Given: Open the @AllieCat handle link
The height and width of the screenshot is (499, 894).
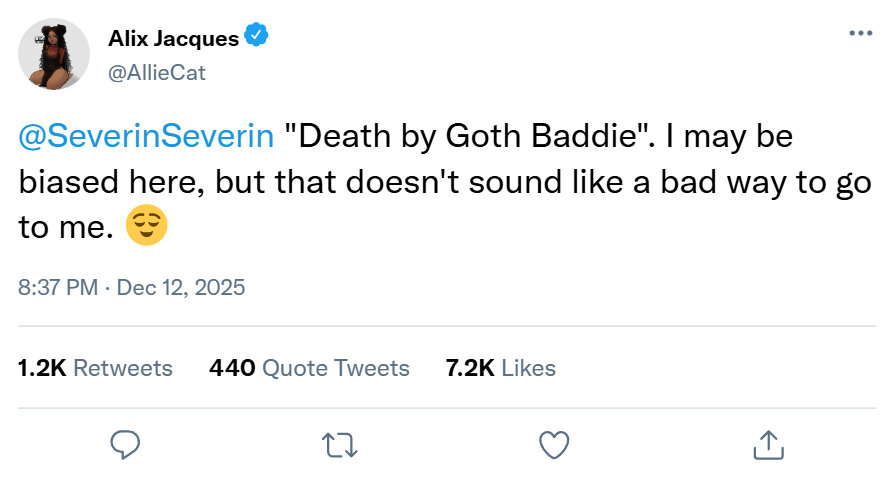Looking at the screenshot, I should (x=156, y=72).
